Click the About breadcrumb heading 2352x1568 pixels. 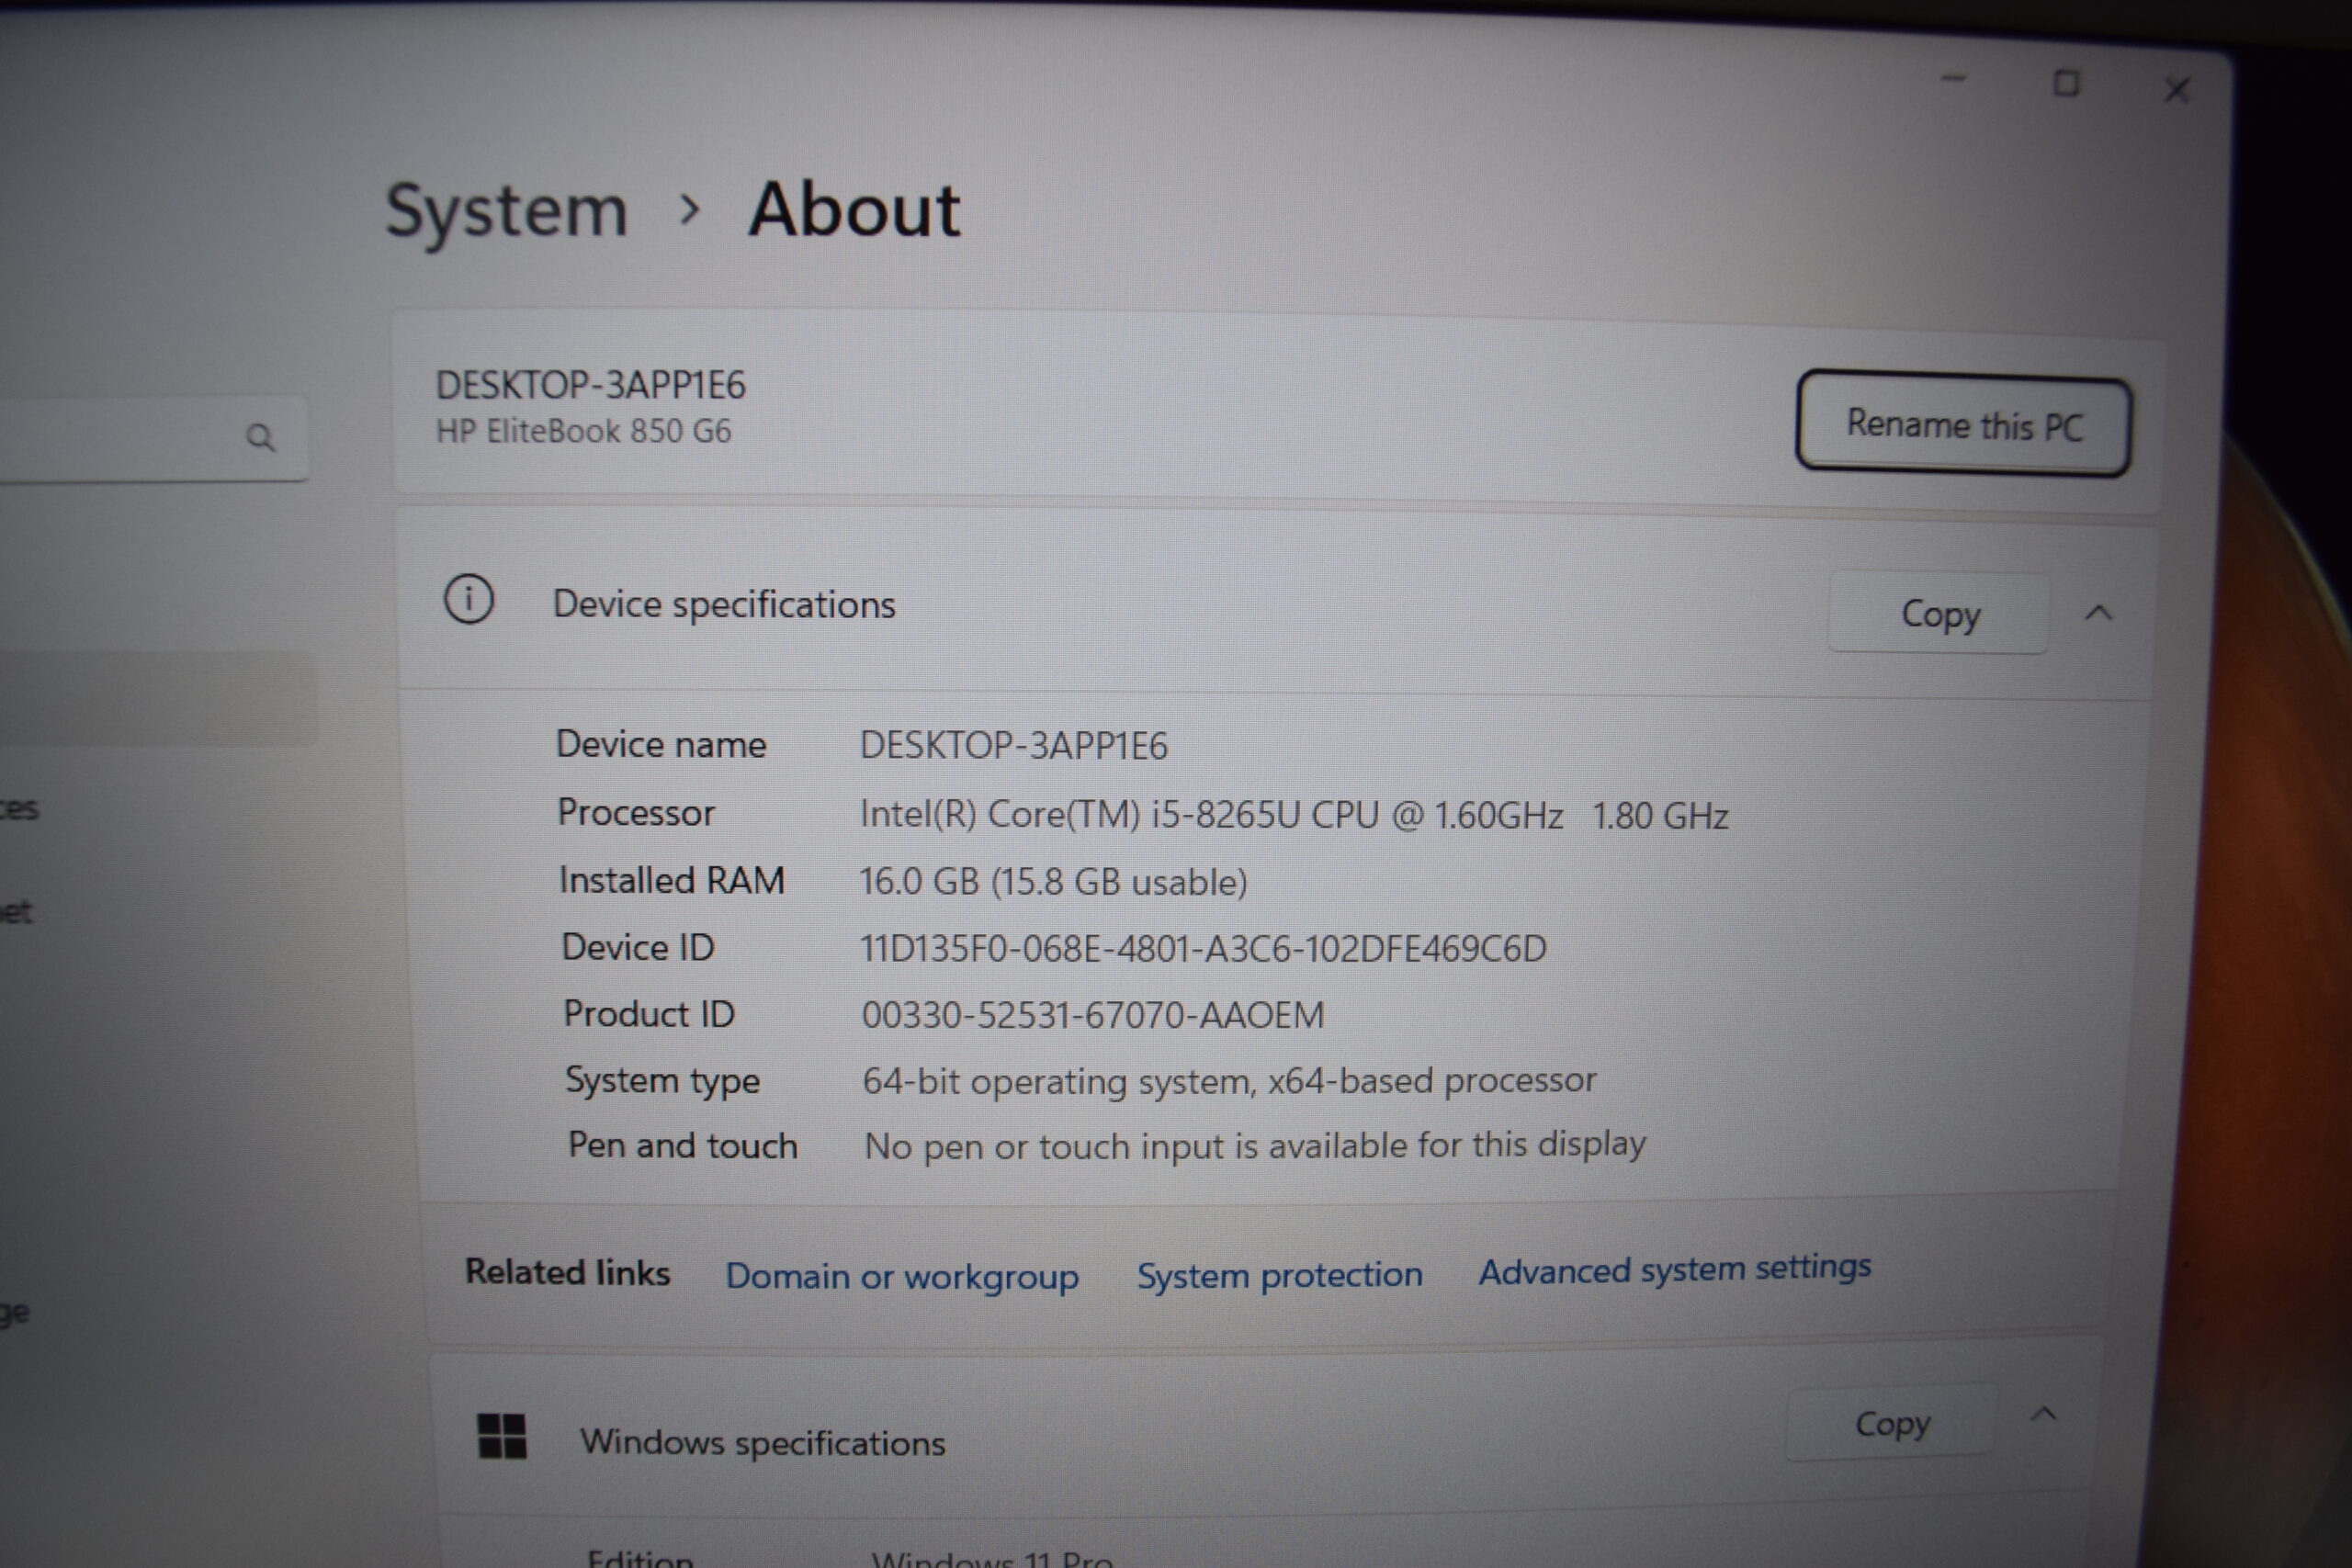pyautogui.click(x=855, y=209)
